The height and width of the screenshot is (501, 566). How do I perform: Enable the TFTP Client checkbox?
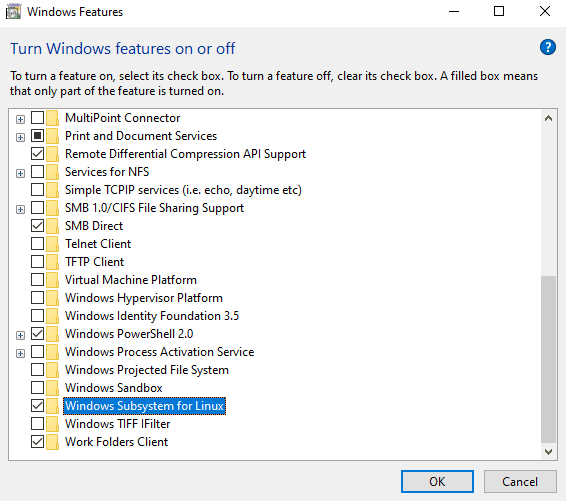coord(38,262)
